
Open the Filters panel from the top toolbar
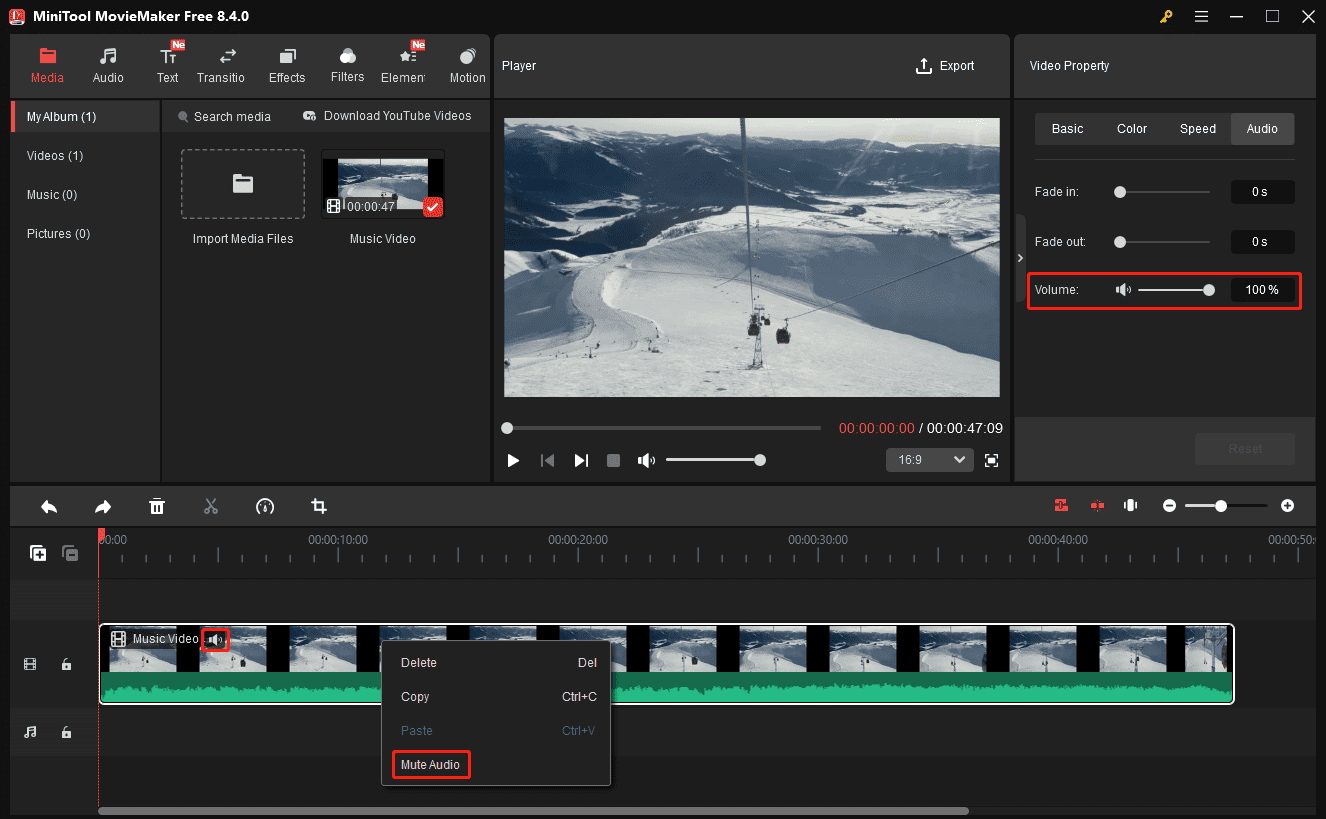tap(347, 63)
